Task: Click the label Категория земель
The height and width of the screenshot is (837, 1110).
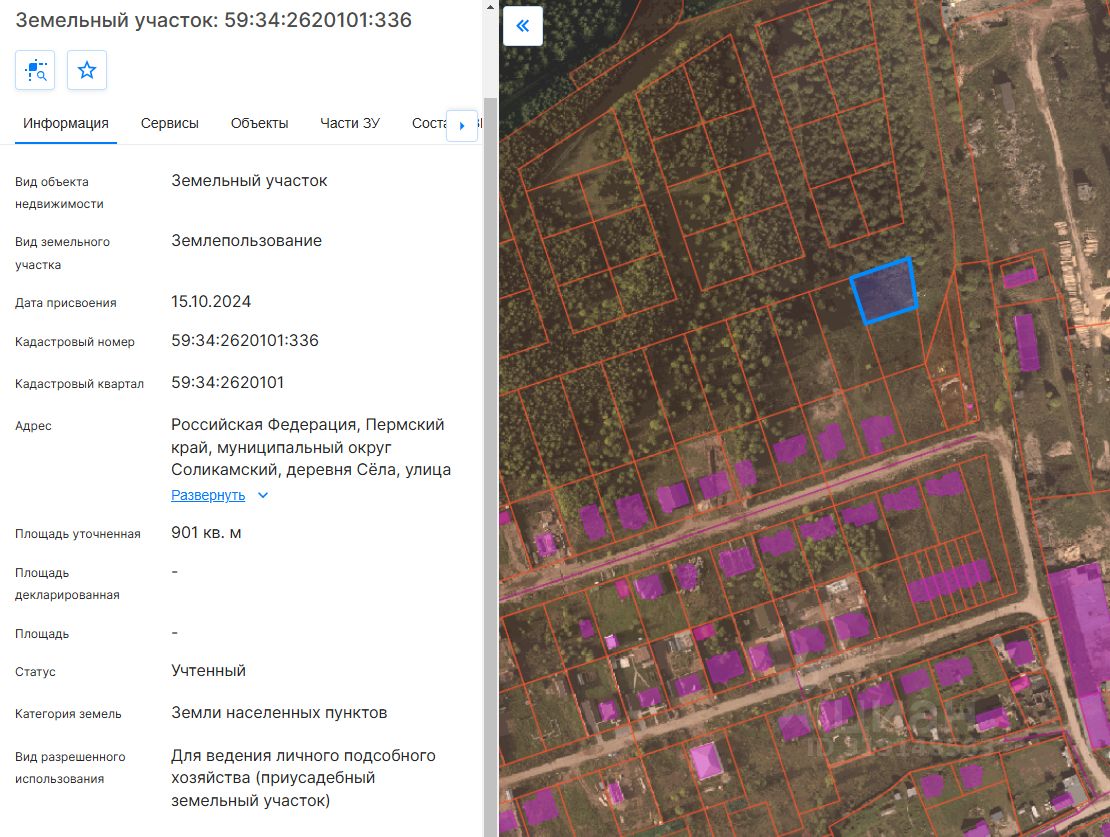Action: [68, 714]
